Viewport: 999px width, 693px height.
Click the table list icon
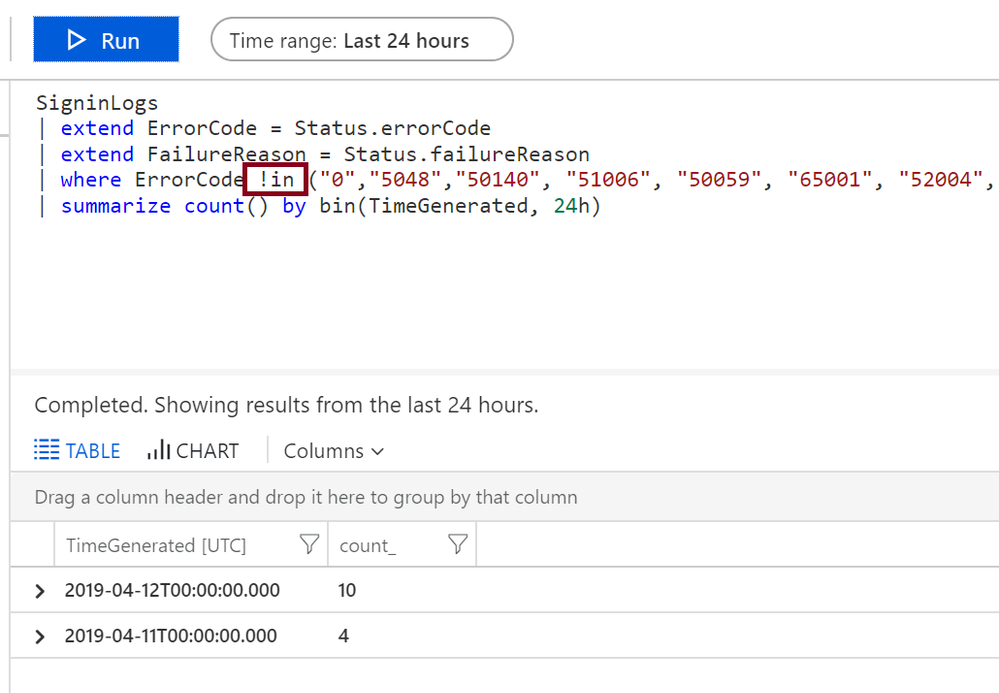pyautogui.click(x=47, y=450)
